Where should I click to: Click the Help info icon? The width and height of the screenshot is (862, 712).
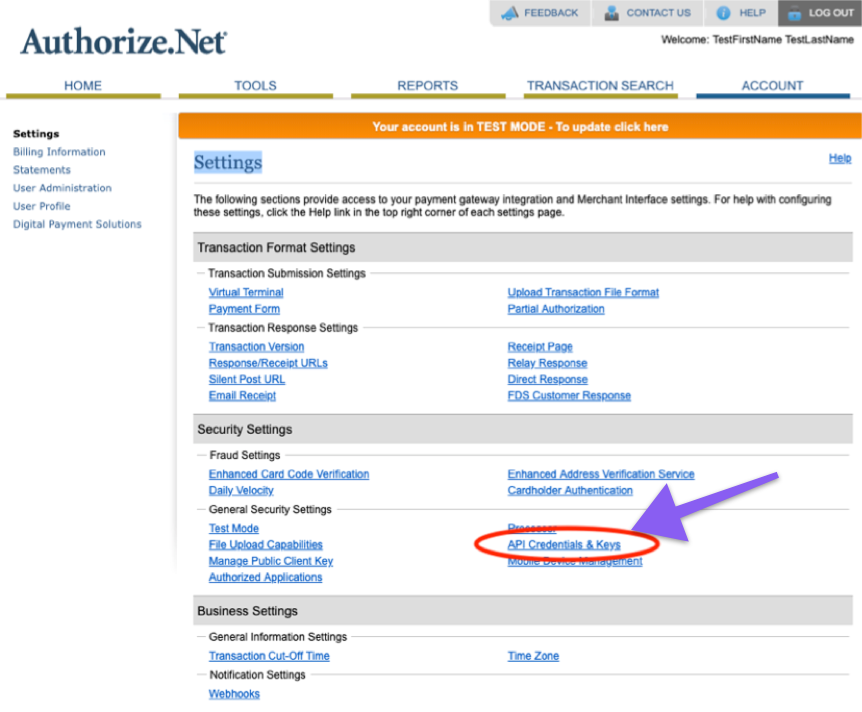(723, 13)
